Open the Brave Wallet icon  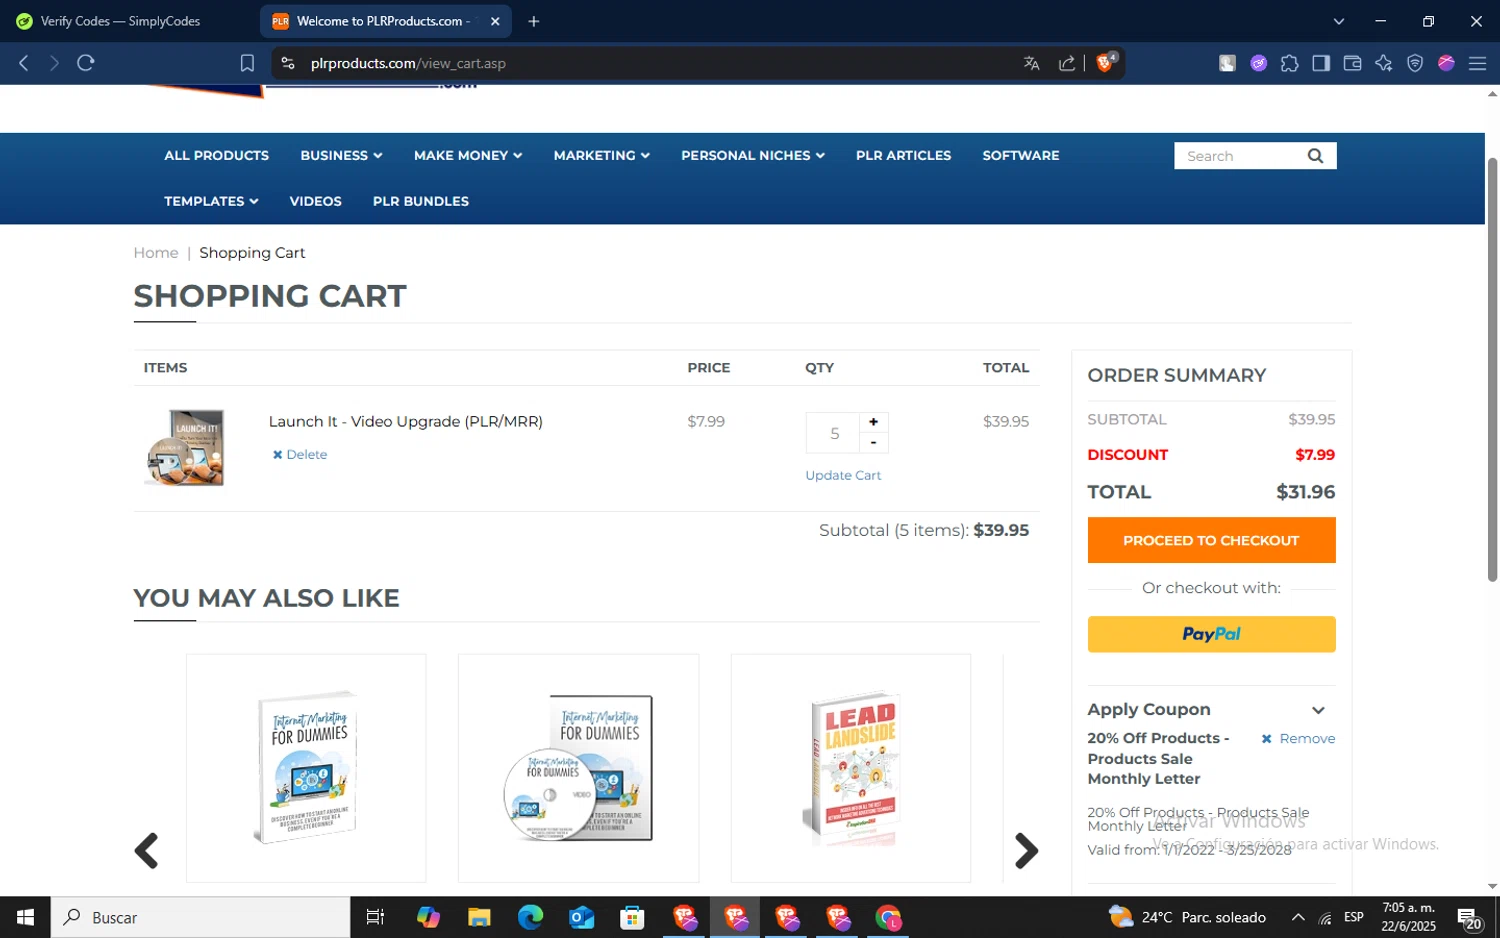click(x=1352, y=63)
